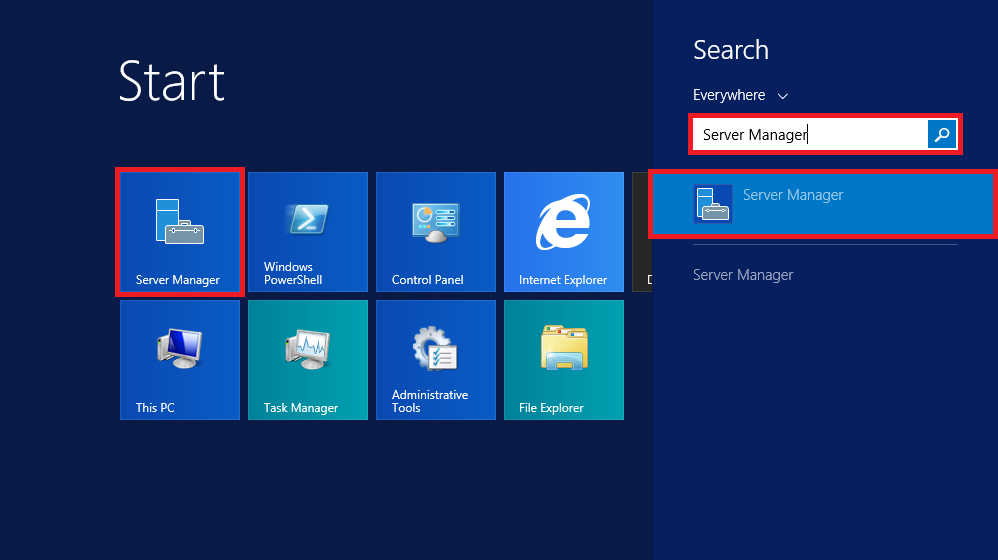Click the magnifier search button

(942, 134)
